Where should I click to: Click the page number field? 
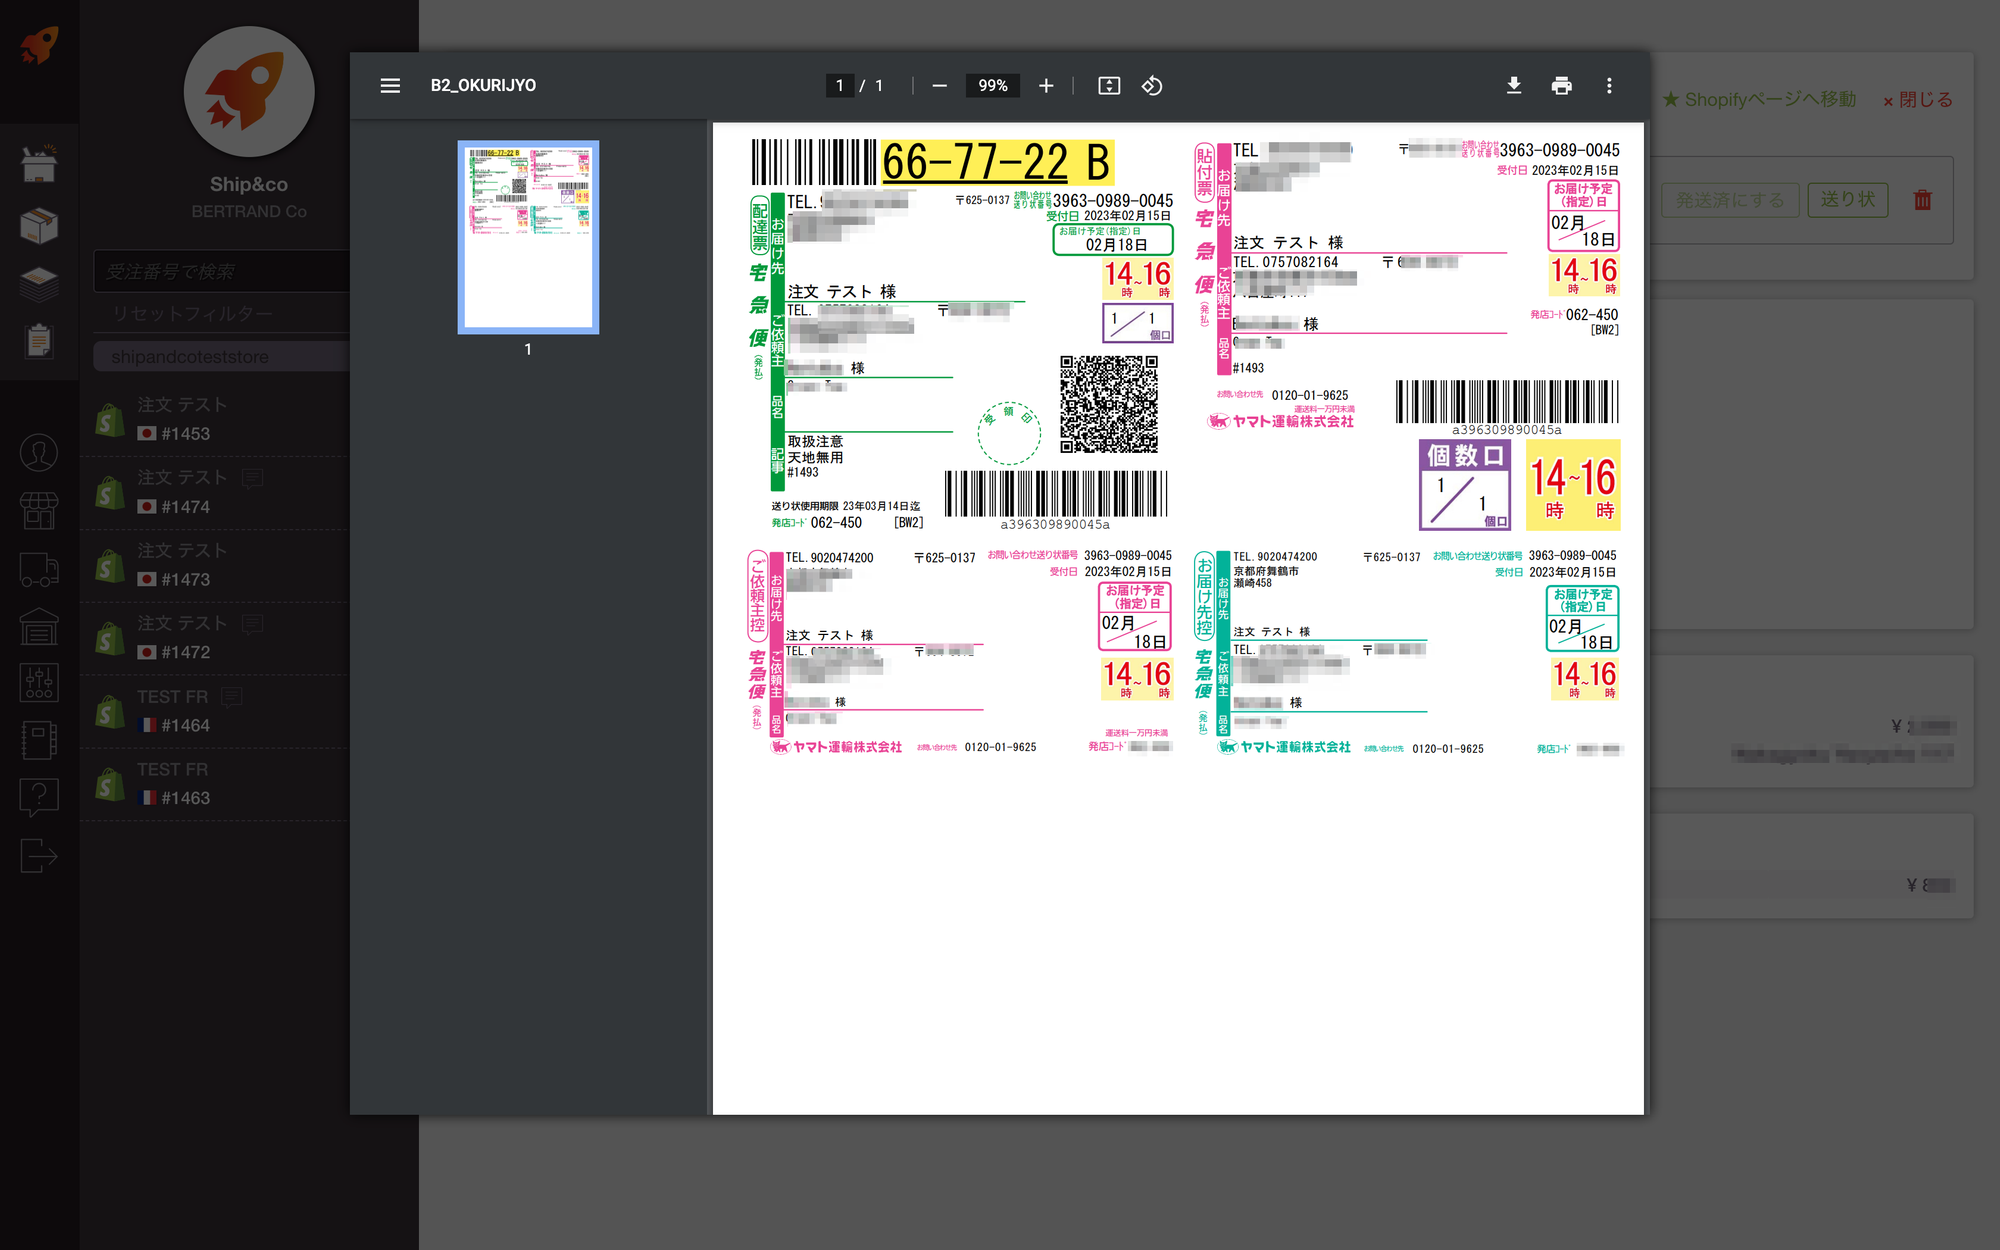840,86
